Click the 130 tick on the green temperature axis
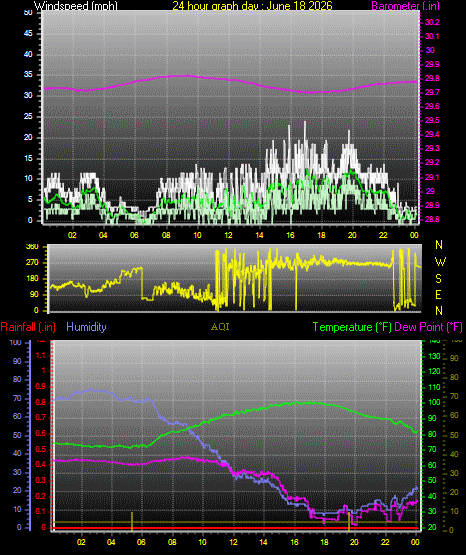The width and height of the screenshot is (466, 555). (x=434, y=356)
